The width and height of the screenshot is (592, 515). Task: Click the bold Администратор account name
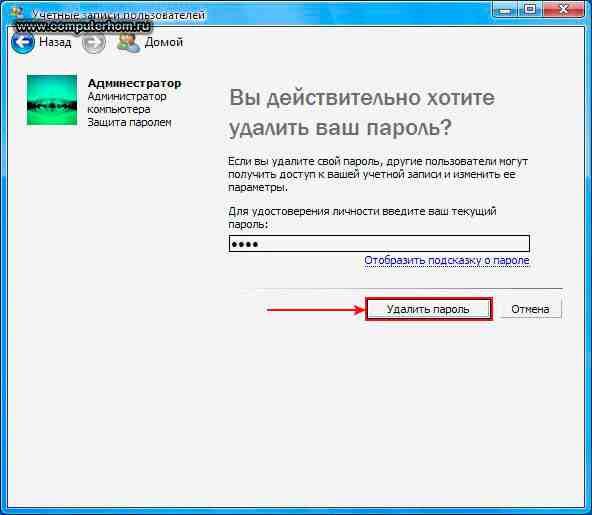pos(134,83)
